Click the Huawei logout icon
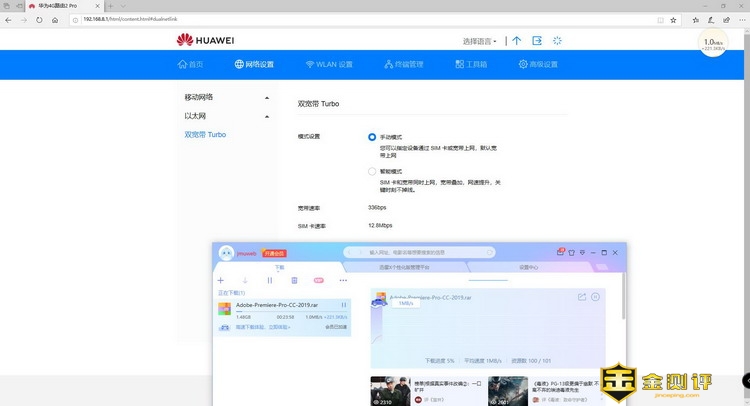750x406 pixels. (537, 41)
